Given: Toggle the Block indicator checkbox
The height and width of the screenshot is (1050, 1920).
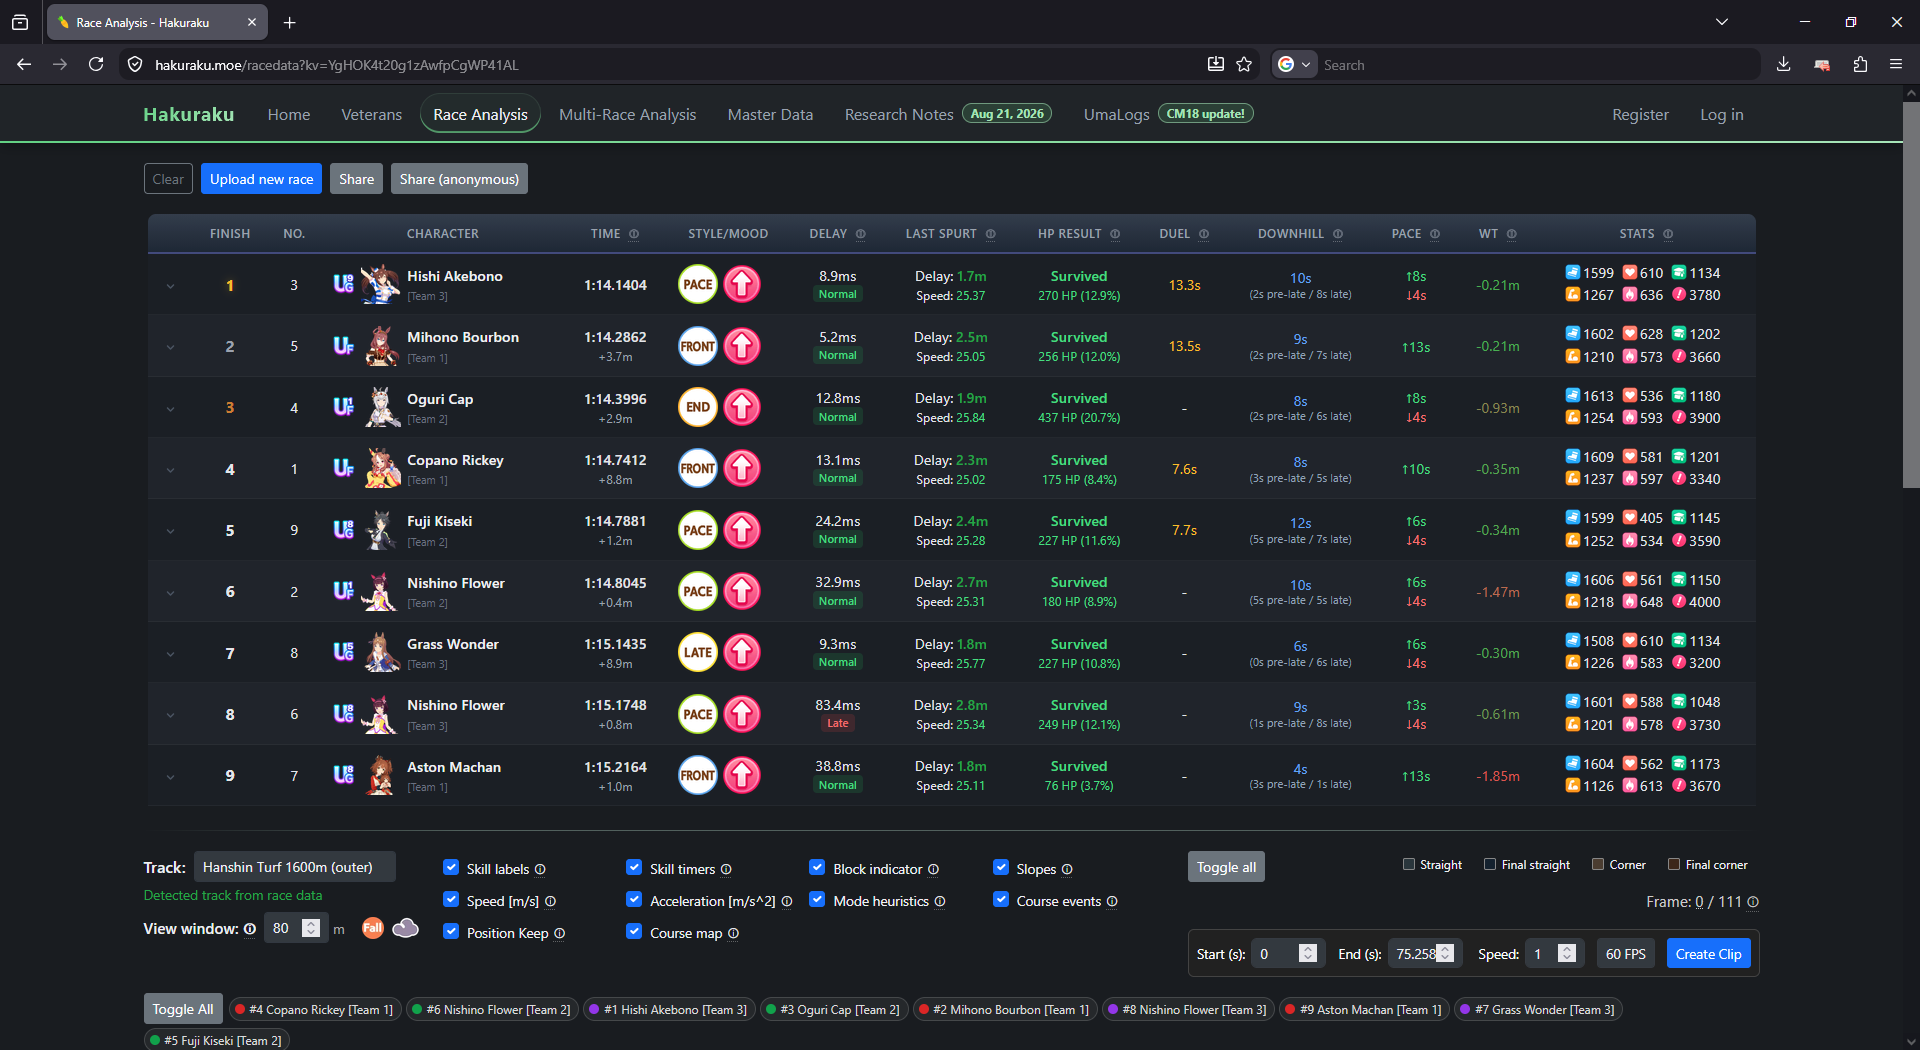Looking at the screenshot, I should coord(817,868).
